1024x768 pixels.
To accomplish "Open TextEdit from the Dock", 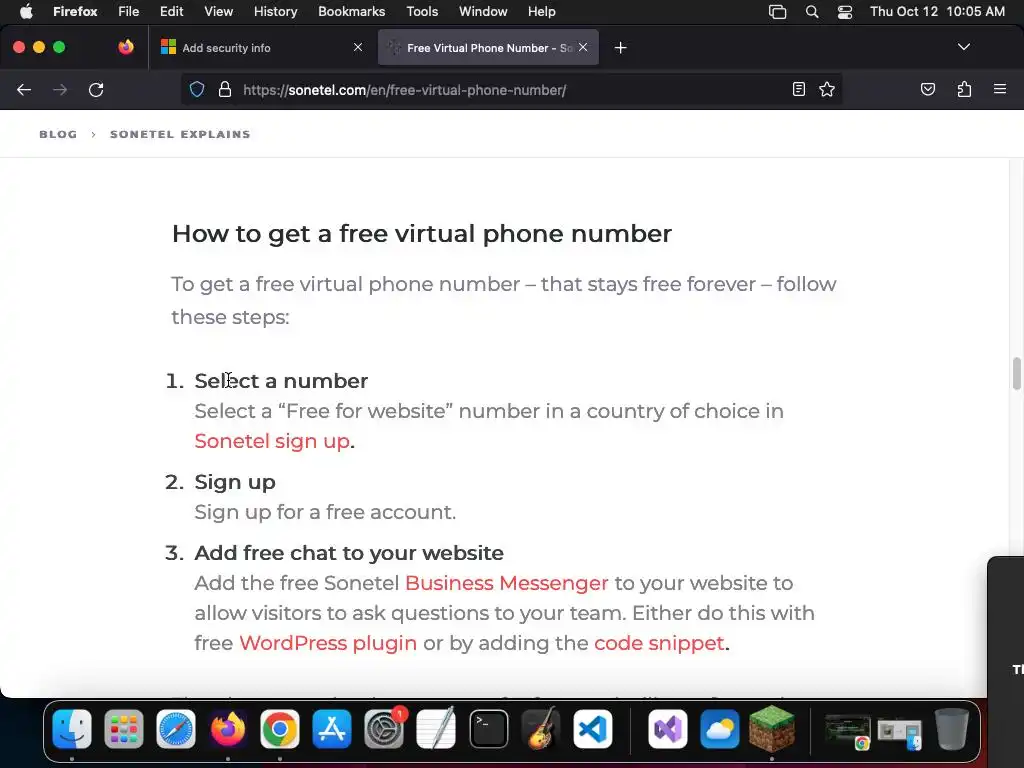I will pos(436,729).
